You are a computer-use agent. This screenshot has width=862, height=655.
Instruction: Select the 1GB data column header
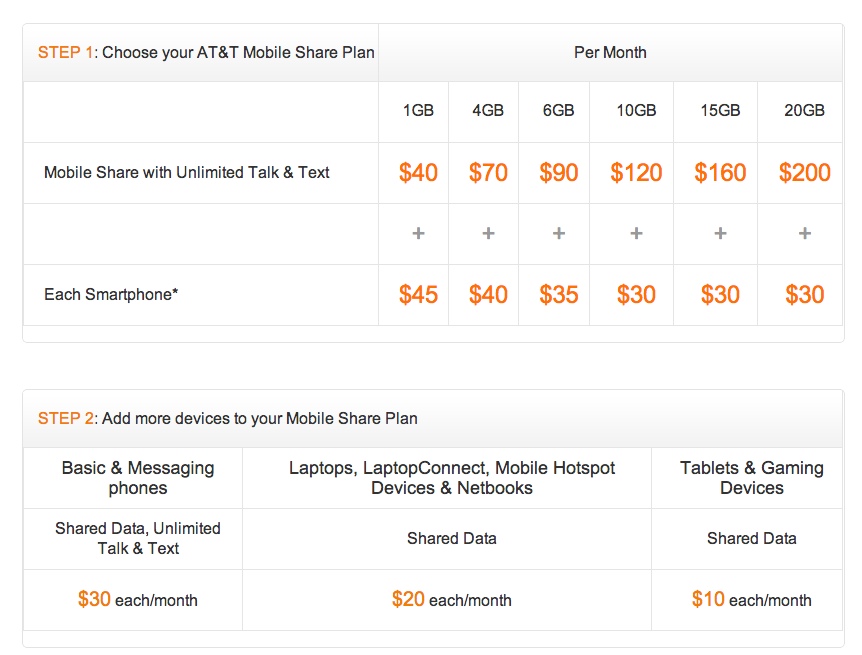418,111
